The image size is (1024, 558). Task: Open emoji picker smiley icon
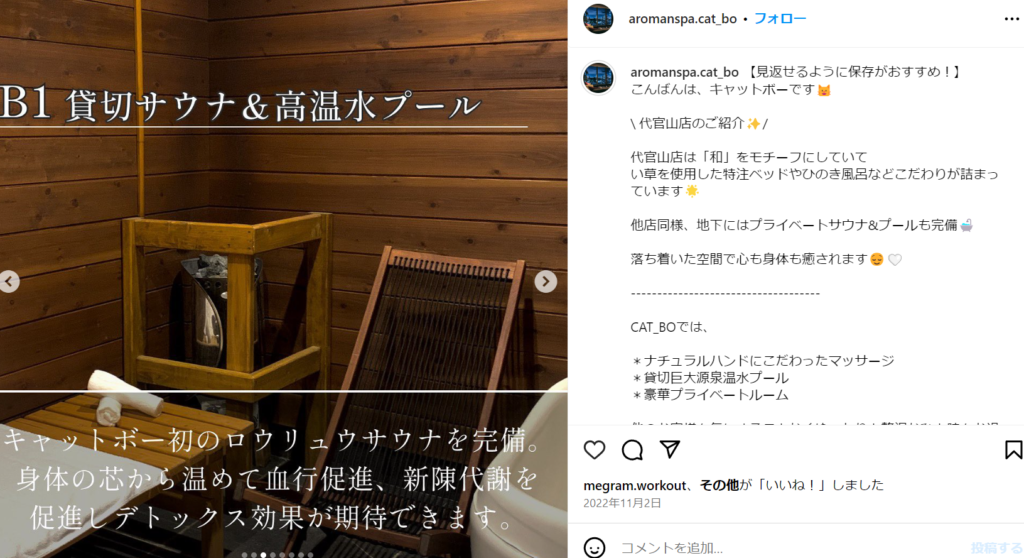(594, 548)
